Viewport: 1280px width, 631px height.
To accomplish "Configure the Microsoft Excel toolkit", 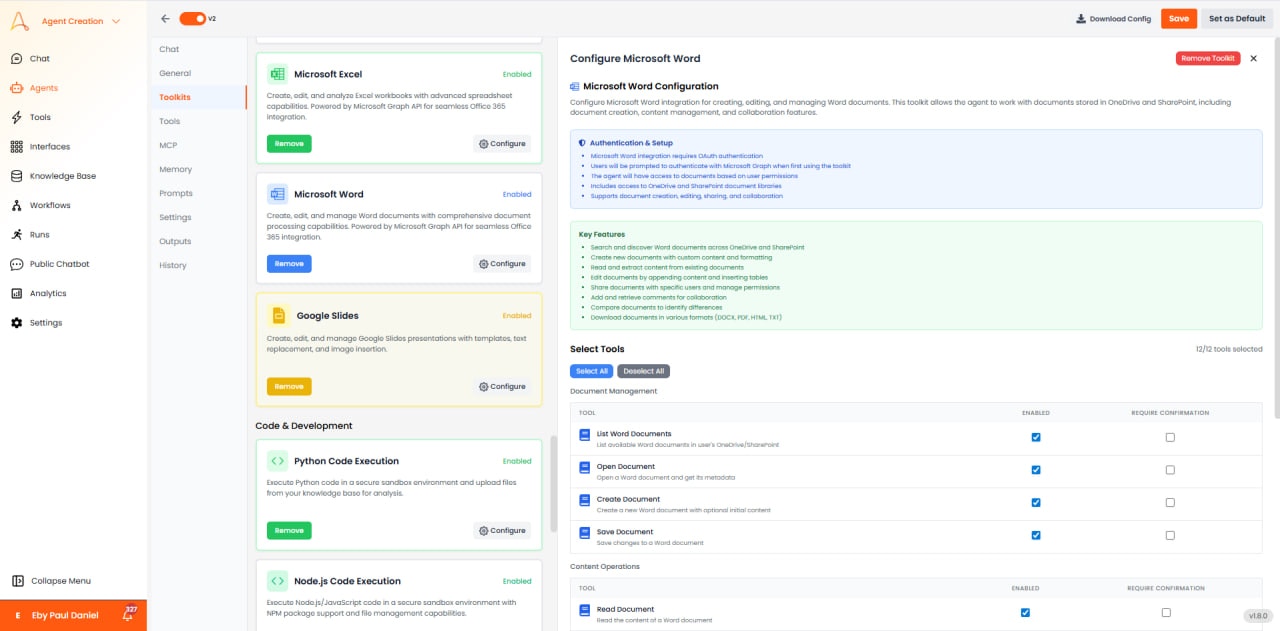I will 502,144.
